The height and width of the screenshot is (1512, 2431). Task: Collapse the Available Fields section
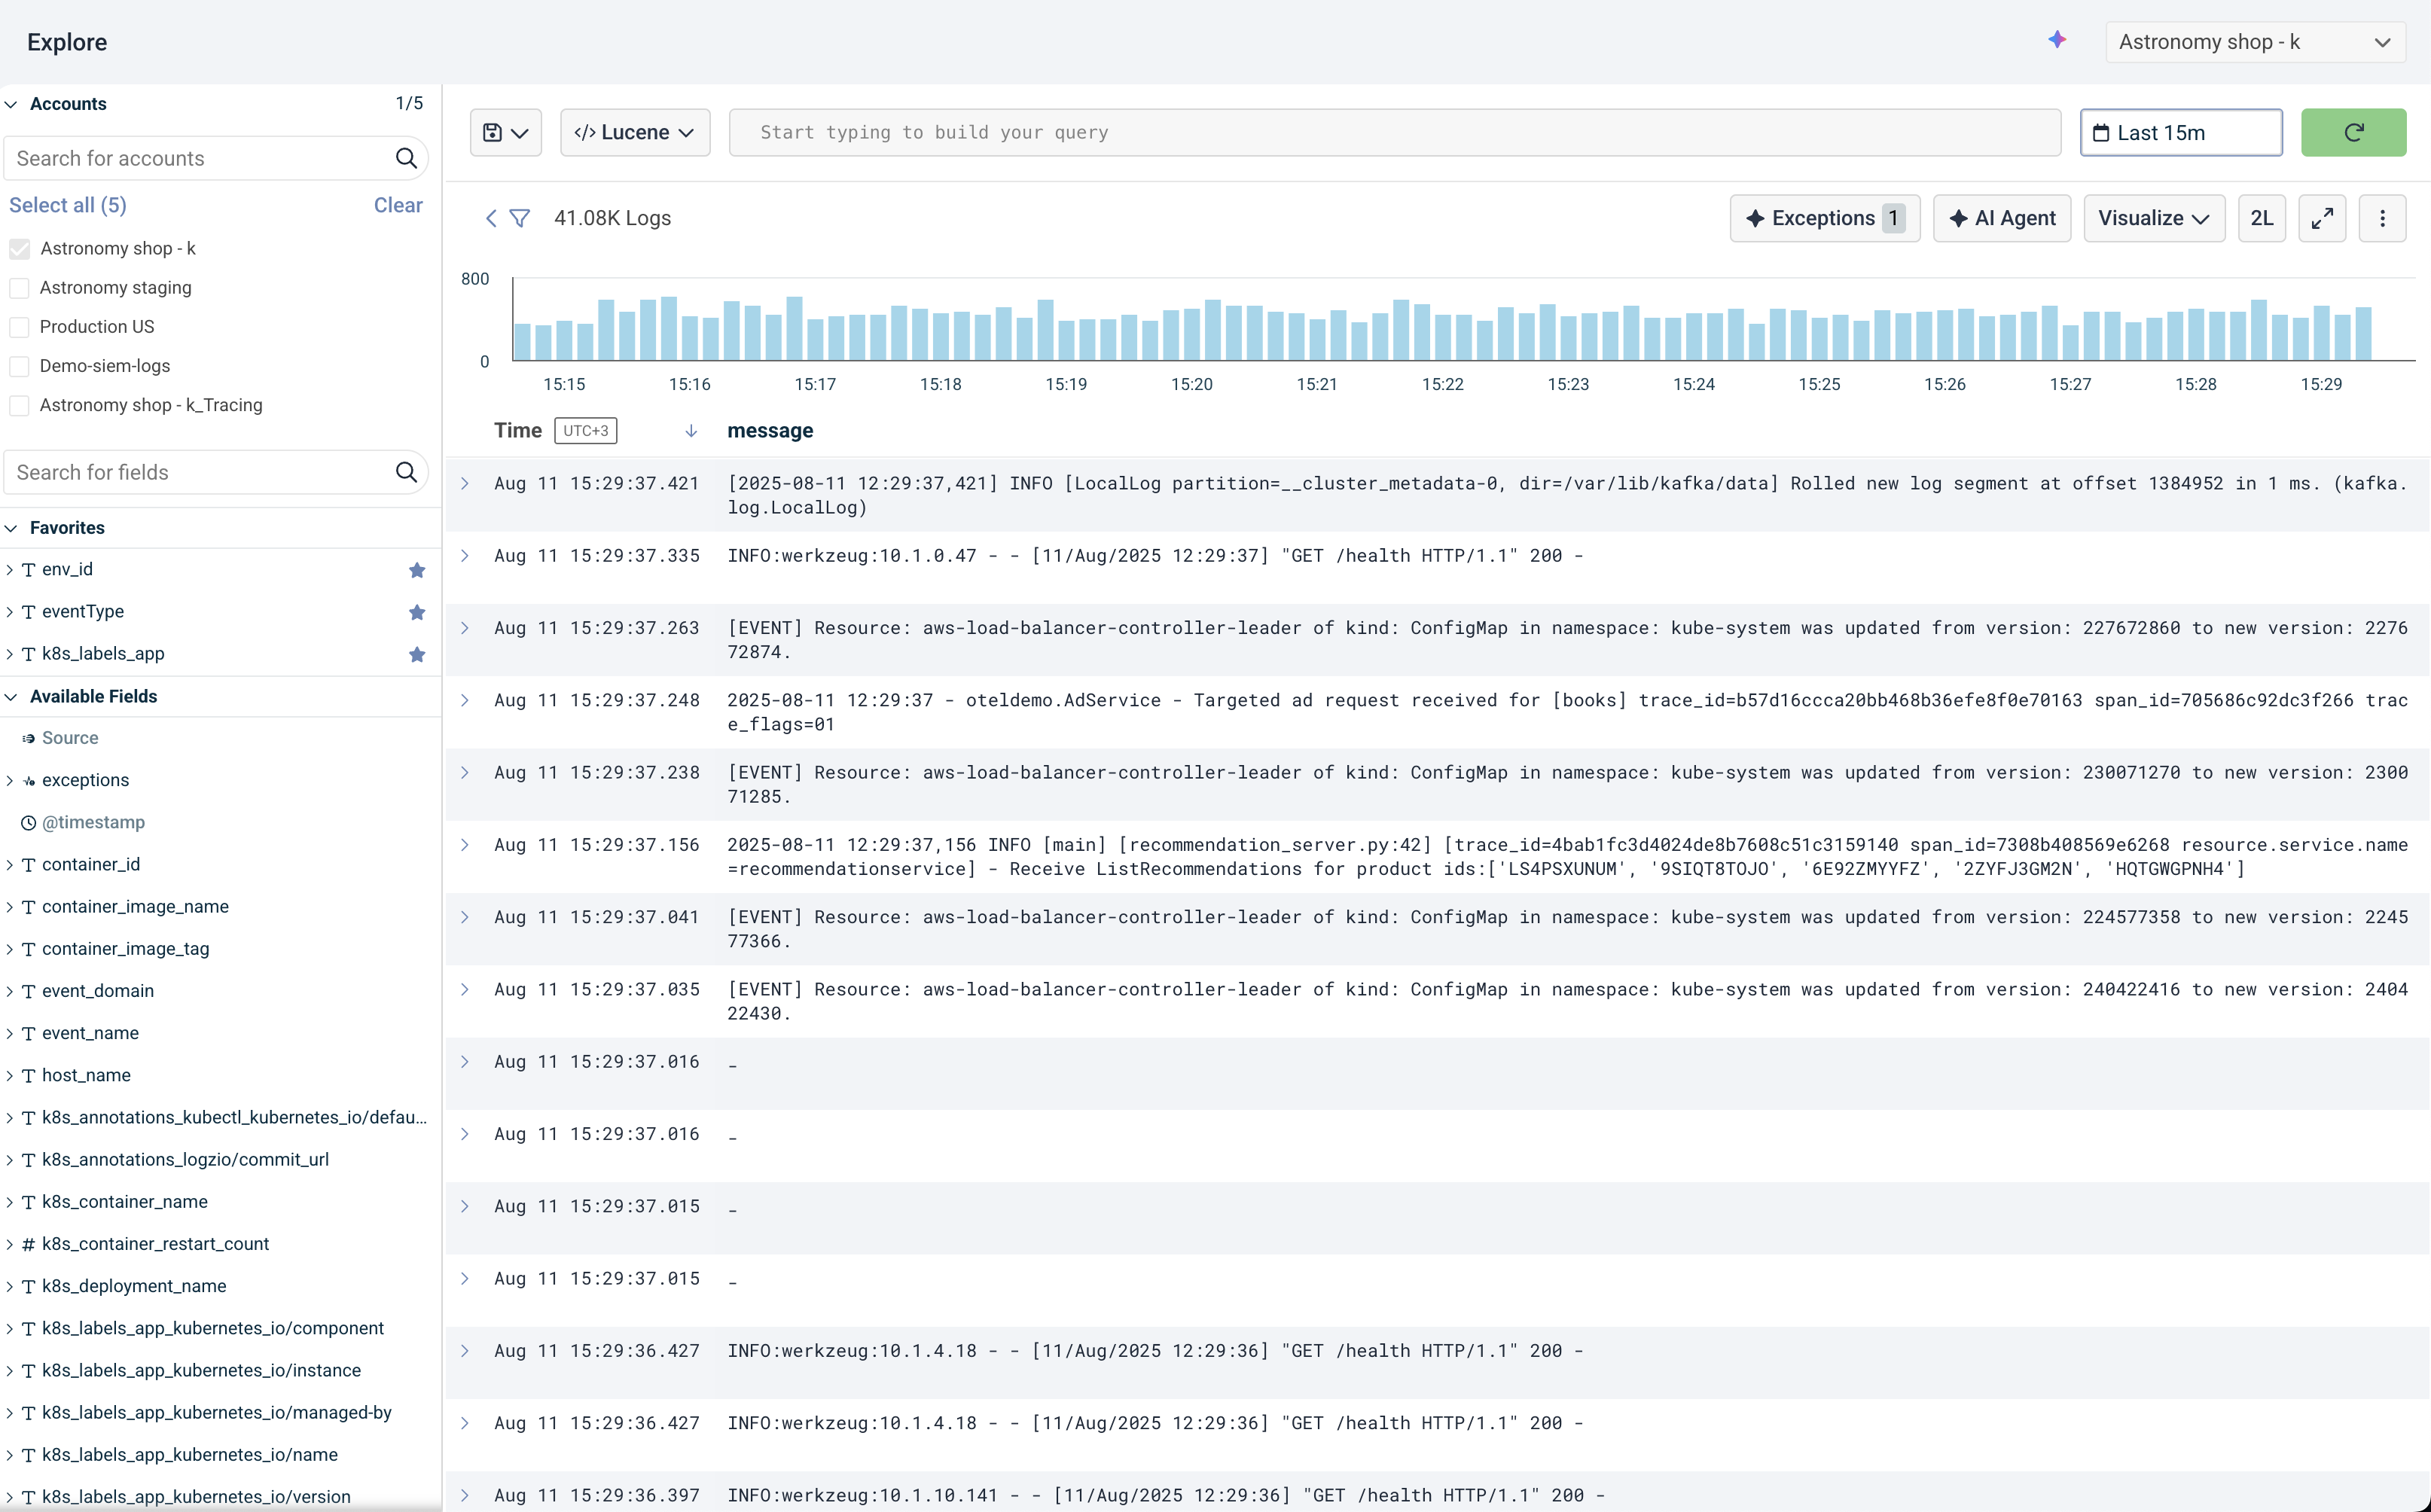[x=11, y=697]
